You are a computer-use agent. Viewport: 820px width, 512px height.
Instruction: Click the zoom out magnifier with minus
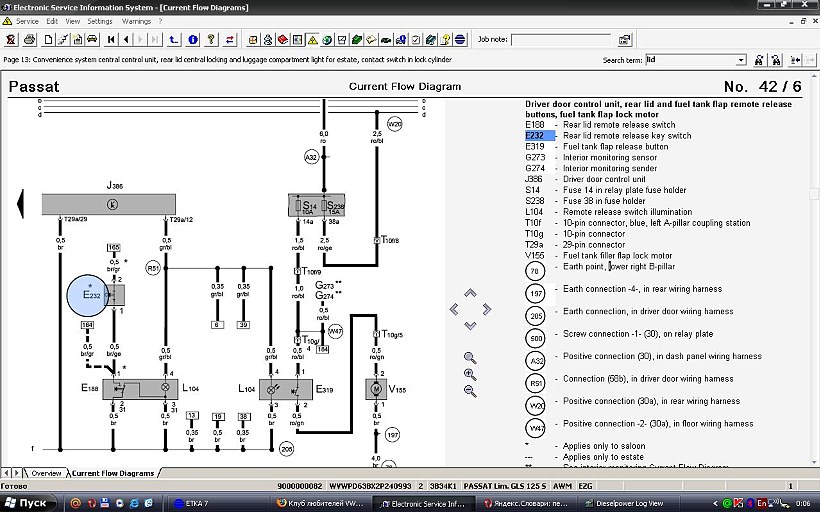click(x=470, y=391)
